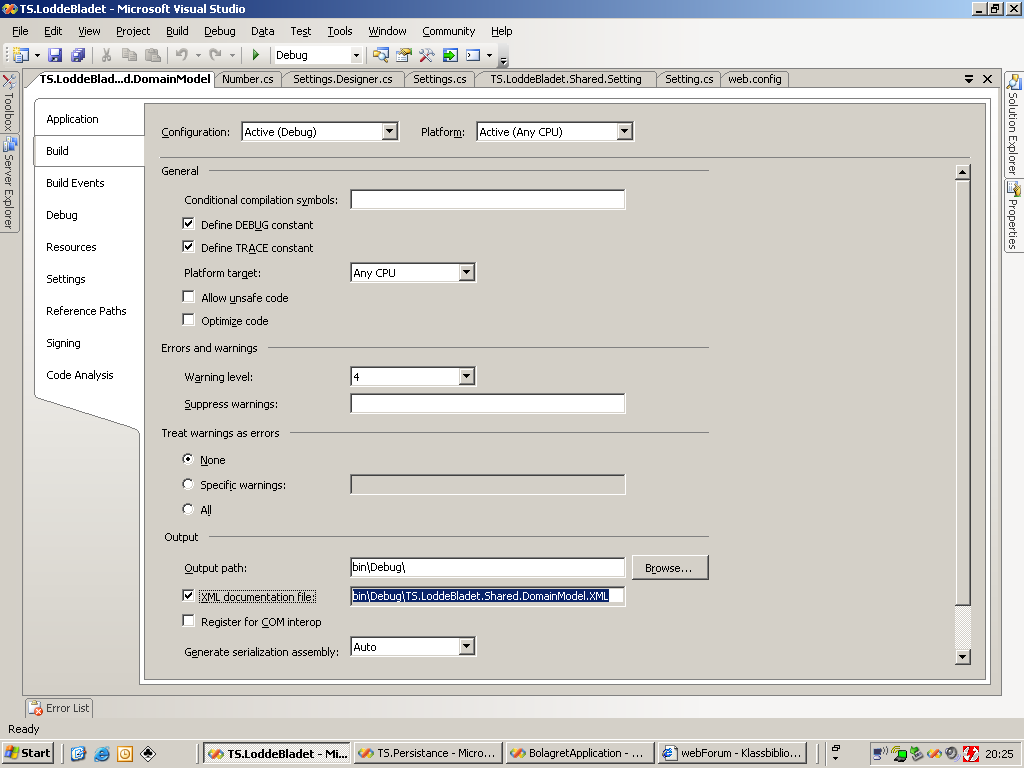Screen dimensions: 1024x768
Task: Open Generate serialization assembly dropdown
Action: pos(466,647)
